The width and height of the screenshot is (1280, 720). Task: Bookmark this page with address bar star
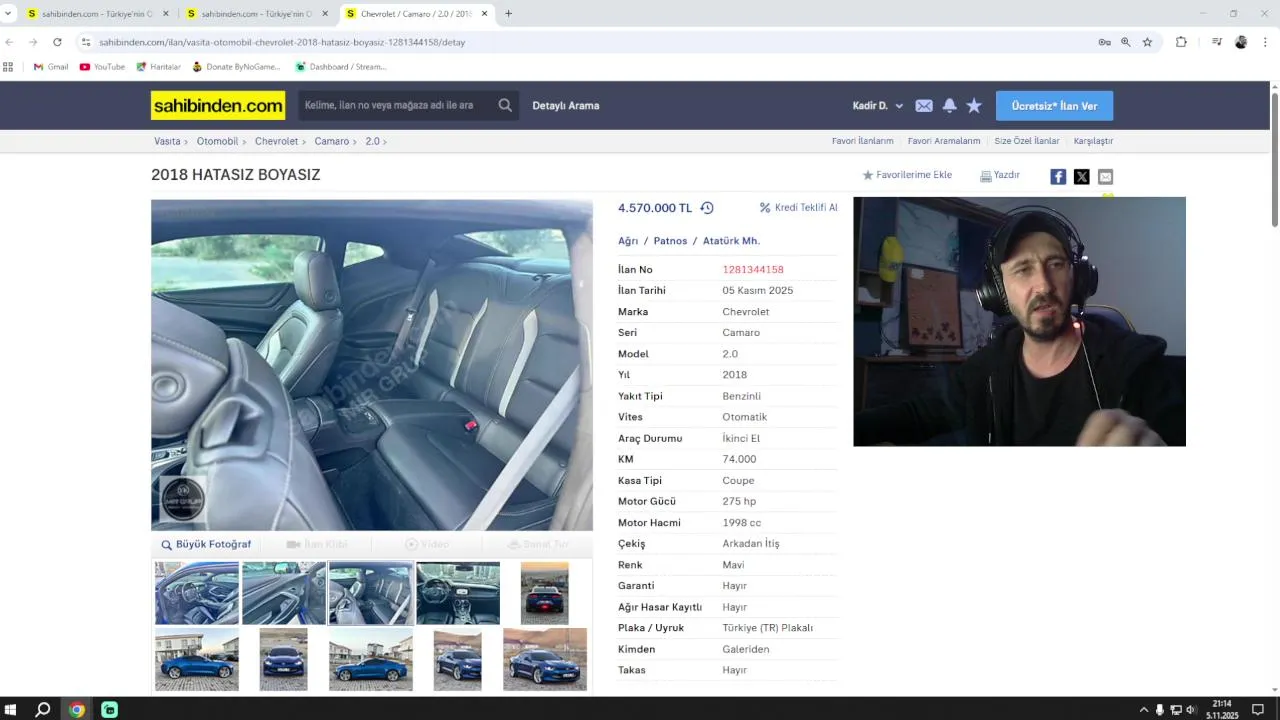click(1147, 42)
